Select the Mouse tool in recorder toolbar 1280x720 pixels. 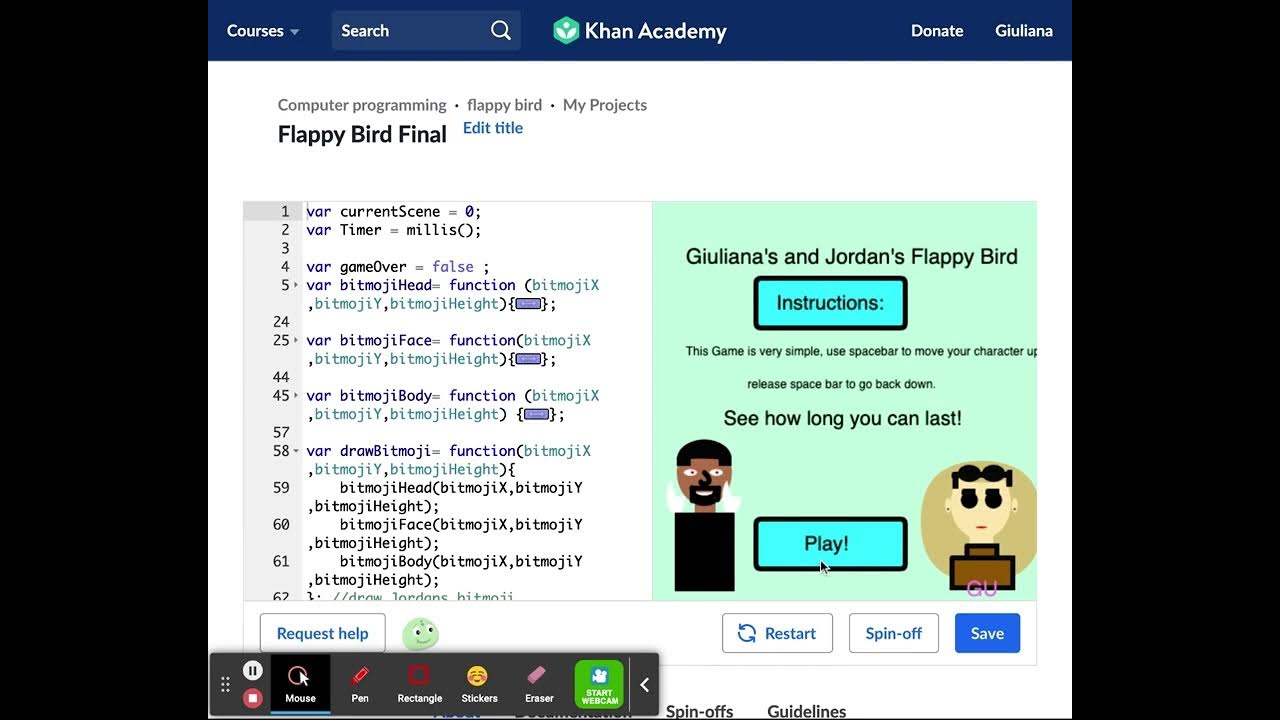(x=300, y=684)
